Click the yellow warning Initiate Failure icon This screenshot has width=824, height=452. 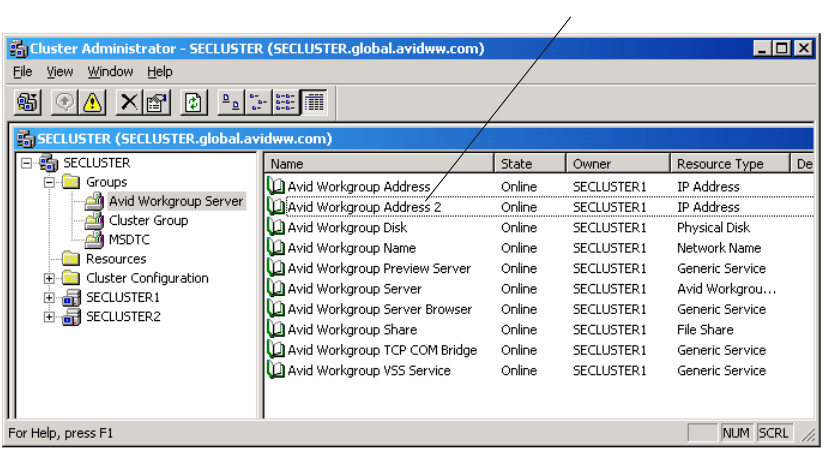tap(92, 102)
